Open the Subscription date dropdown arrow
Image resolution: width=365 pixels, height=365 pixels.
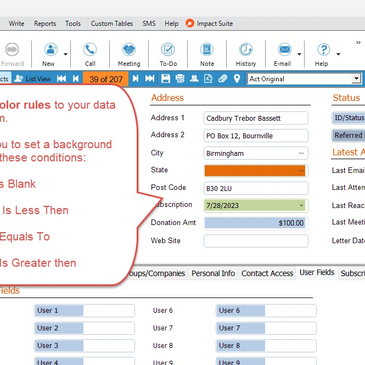pos(301,205)
